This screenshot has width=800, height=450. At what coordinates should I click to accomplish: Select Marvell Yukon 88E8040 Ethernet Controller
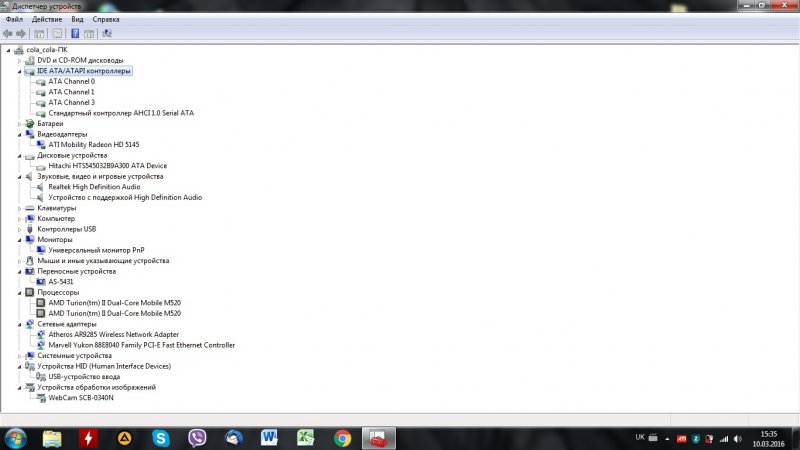[141, 345]
